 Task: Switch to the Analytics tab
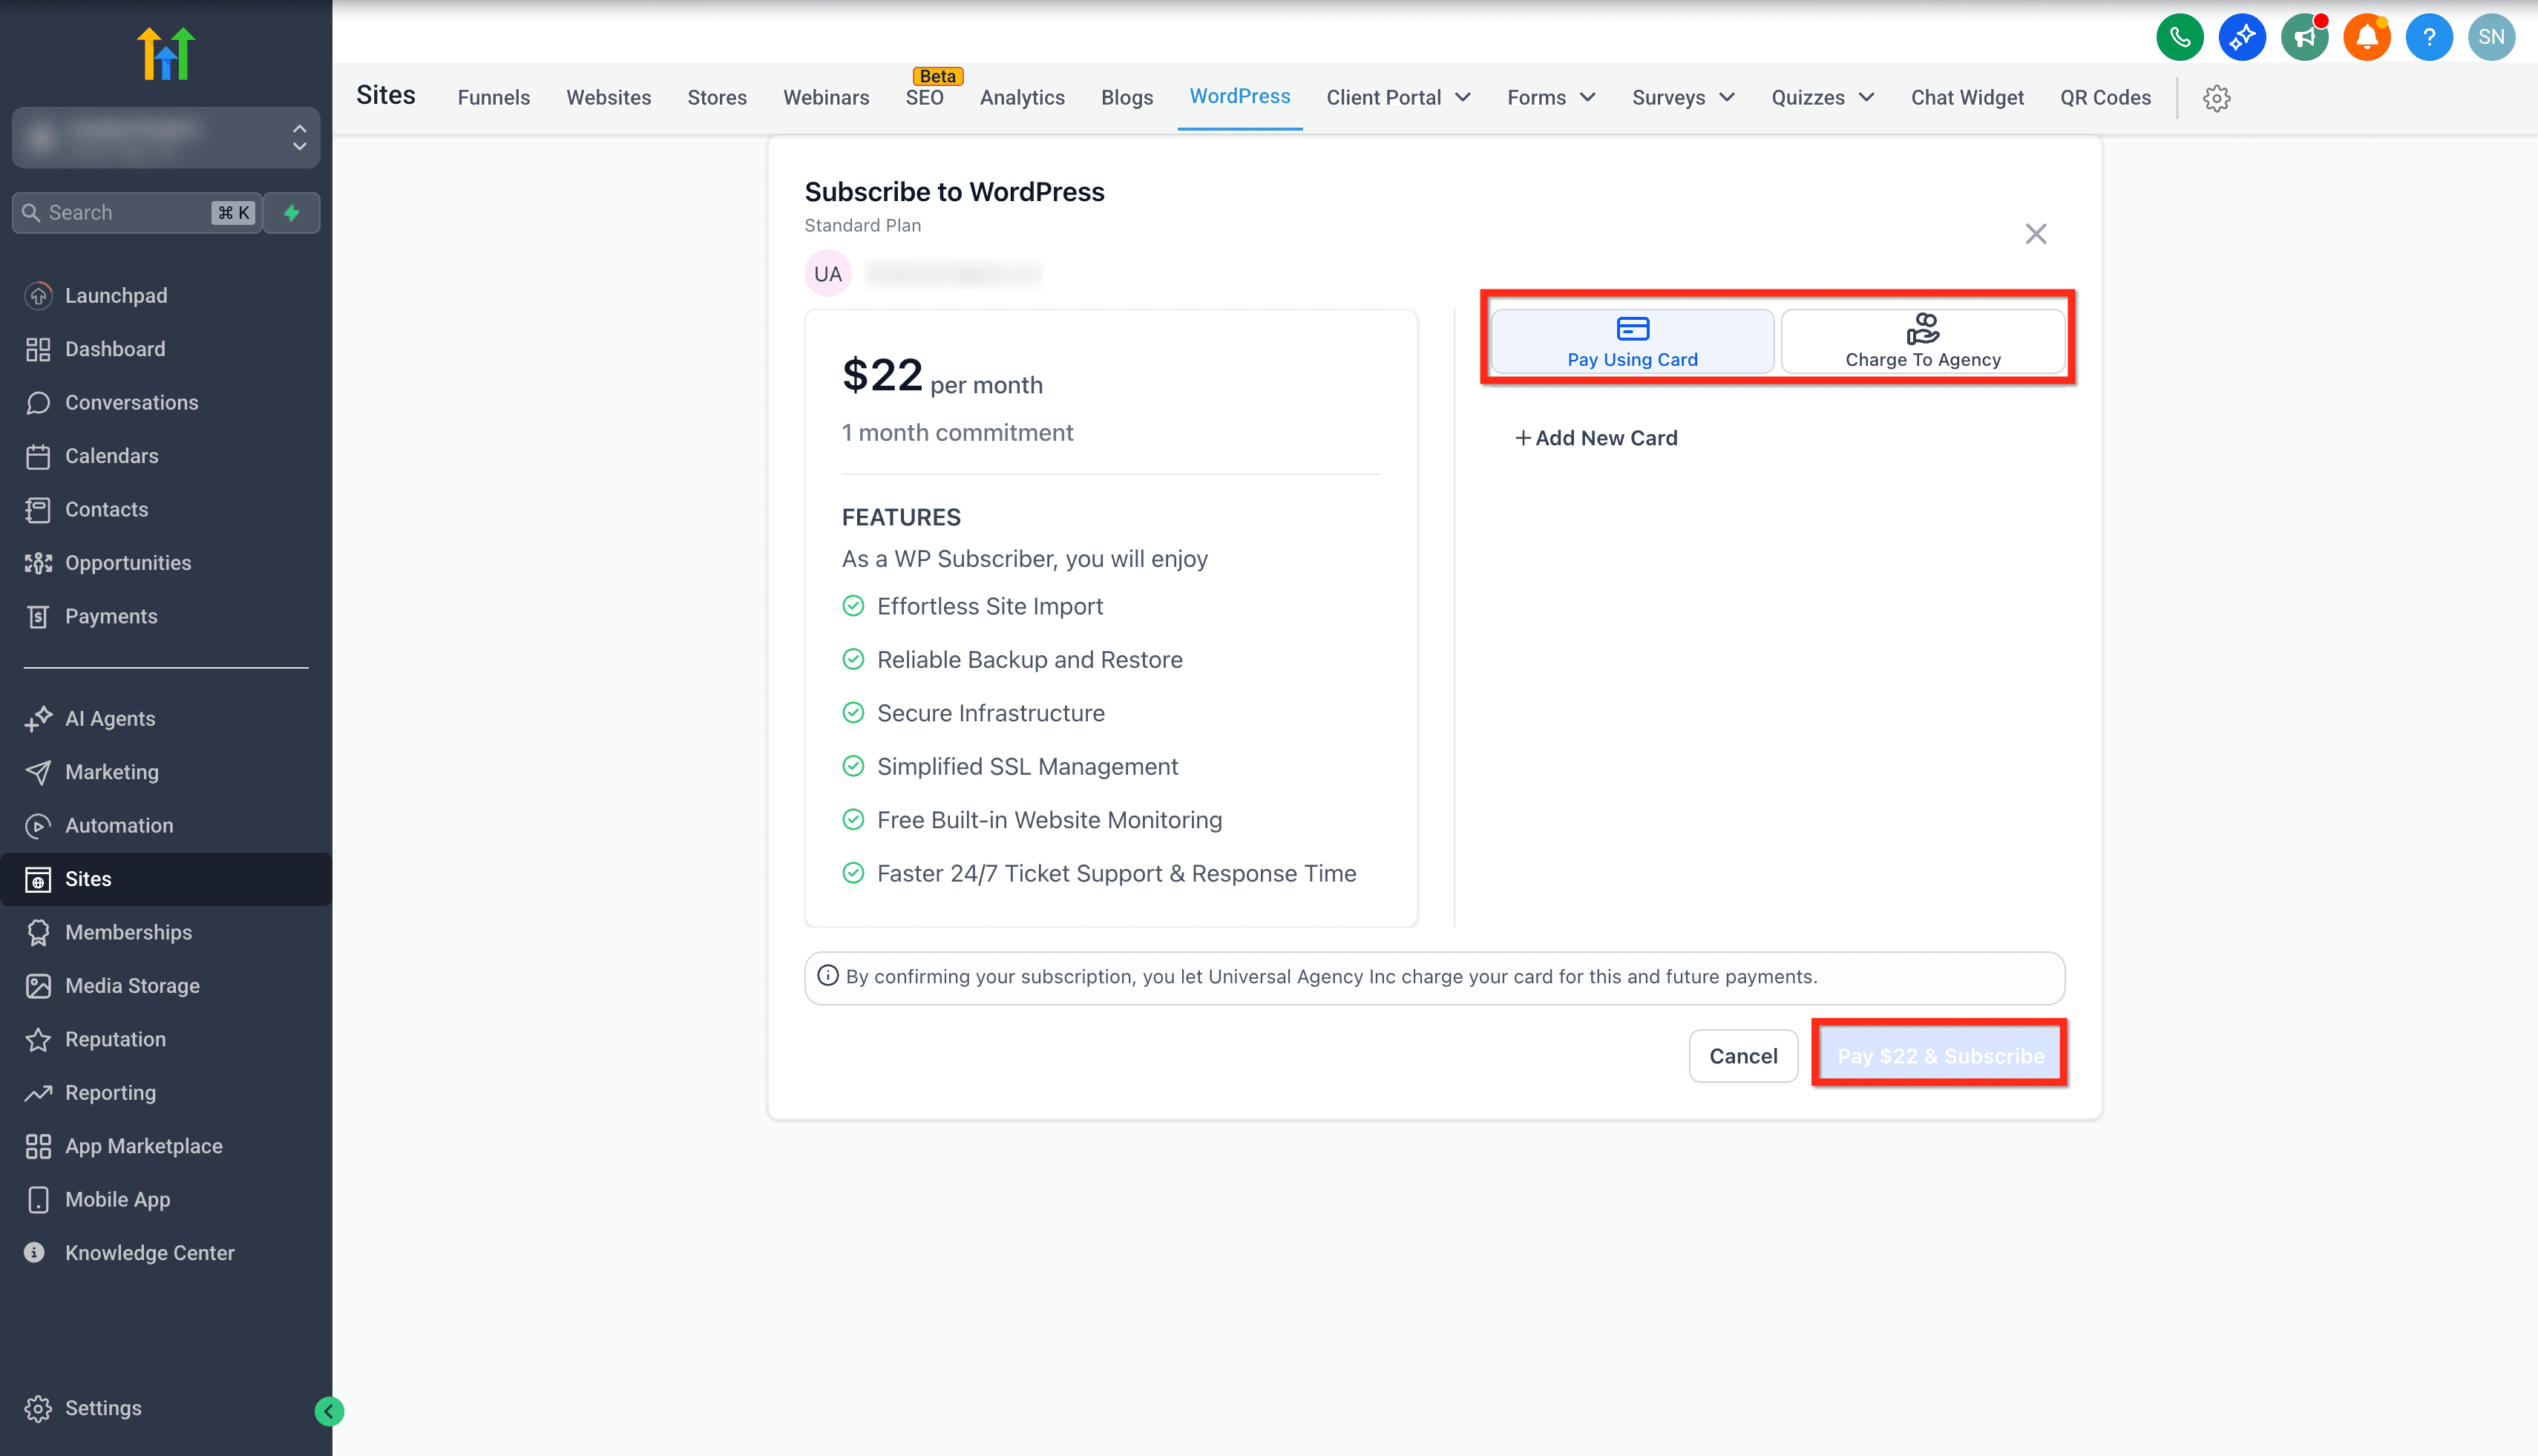point(1022,97)
